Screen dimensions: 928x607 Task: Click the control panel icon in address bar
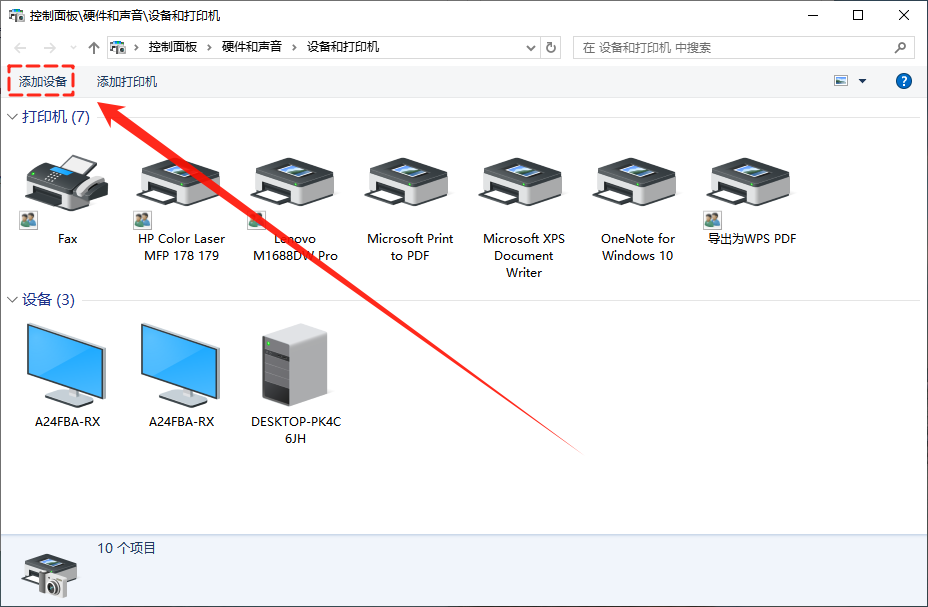(x=118, y=47)
